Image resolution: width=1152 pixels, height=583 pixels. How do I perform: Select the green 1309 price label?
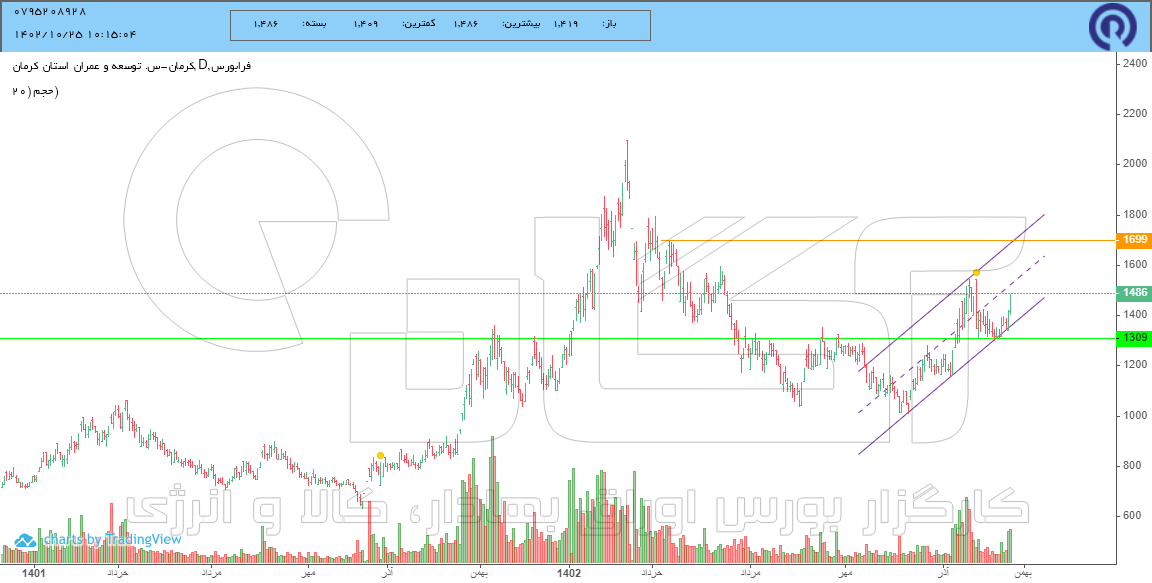1131,338
